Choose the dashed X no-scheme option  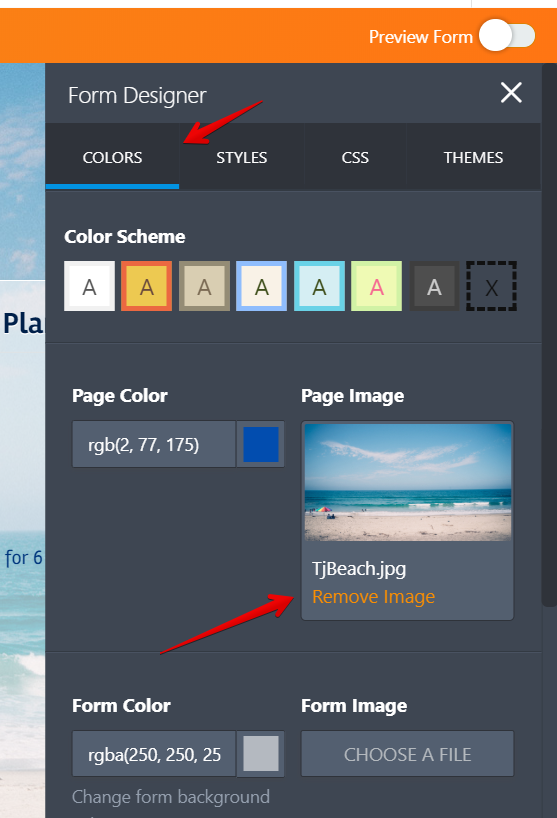point(491,286)
